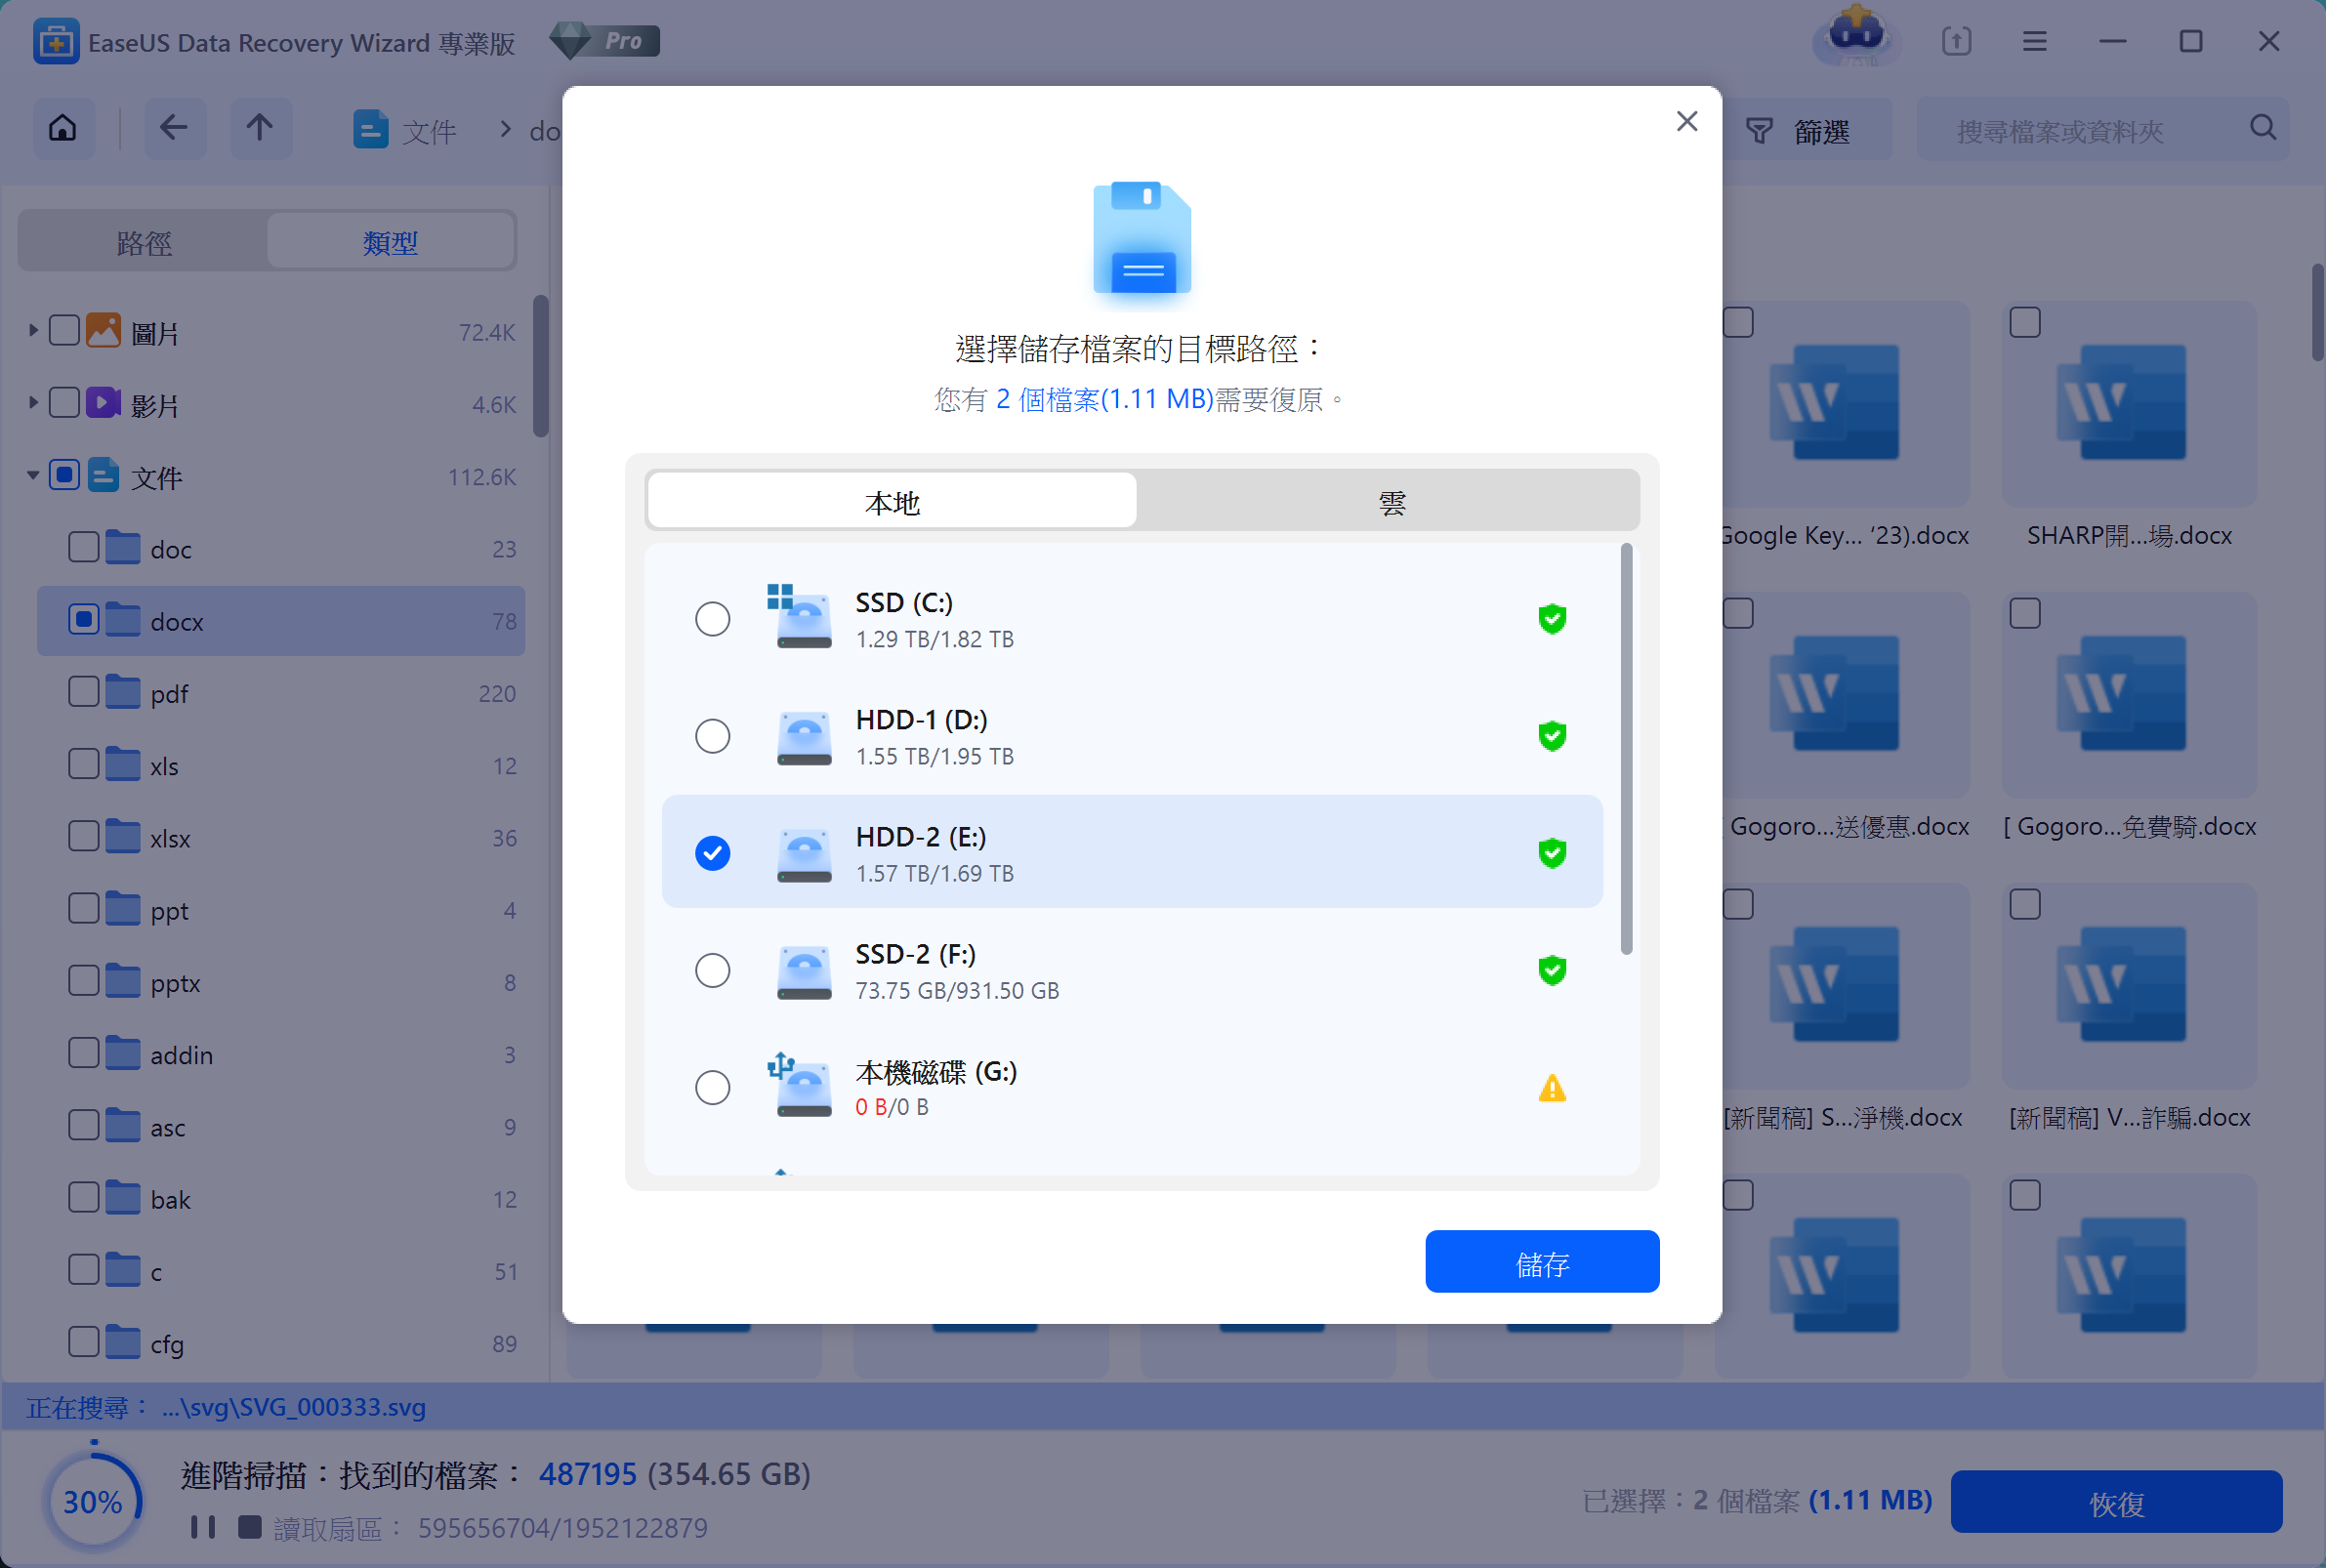Image resolution: width=2326 pixels, height=1568 pixels.
Task: Select SSD-2 (F:) drive radio button
Action: tap(712, 970)
